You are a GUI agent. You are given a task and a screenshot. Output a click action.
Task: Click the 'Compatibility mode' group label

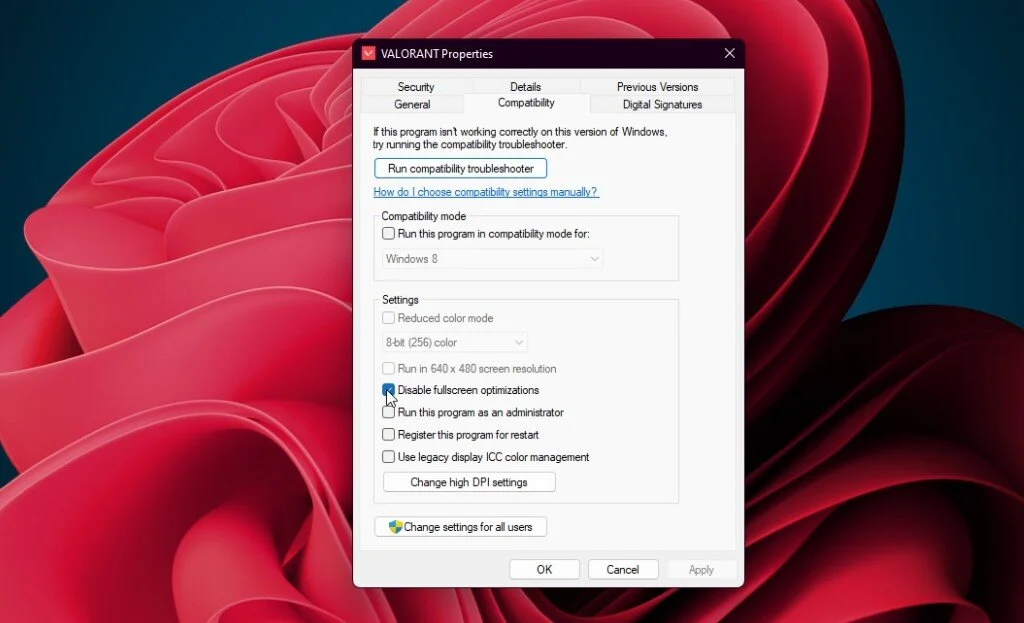click(x=424, y=216)
